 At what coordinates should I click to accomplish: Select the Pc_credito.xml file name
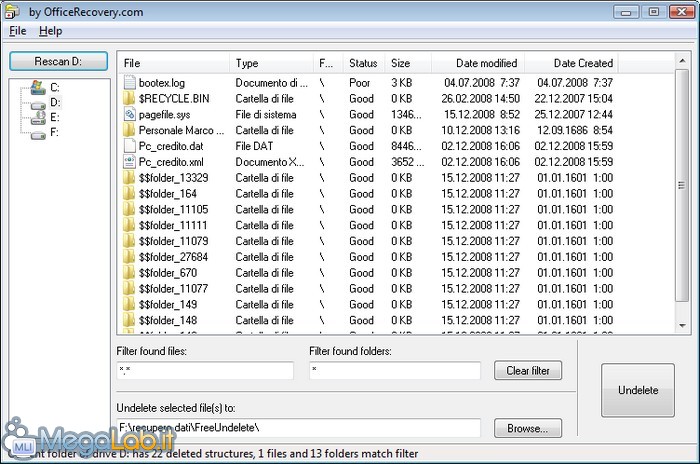pos(171,162)
